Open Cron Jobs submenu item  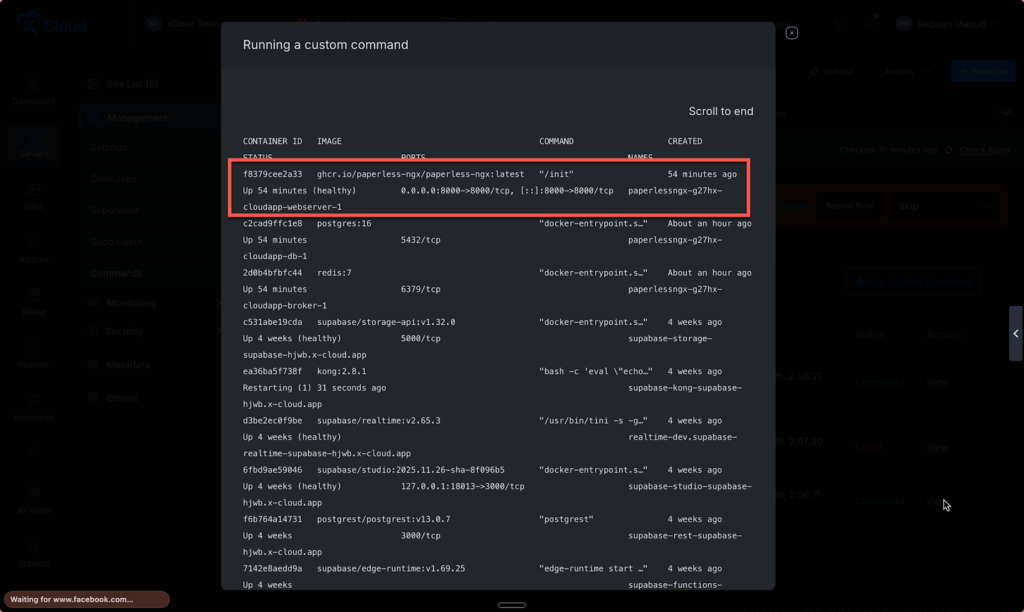point(113,178)
